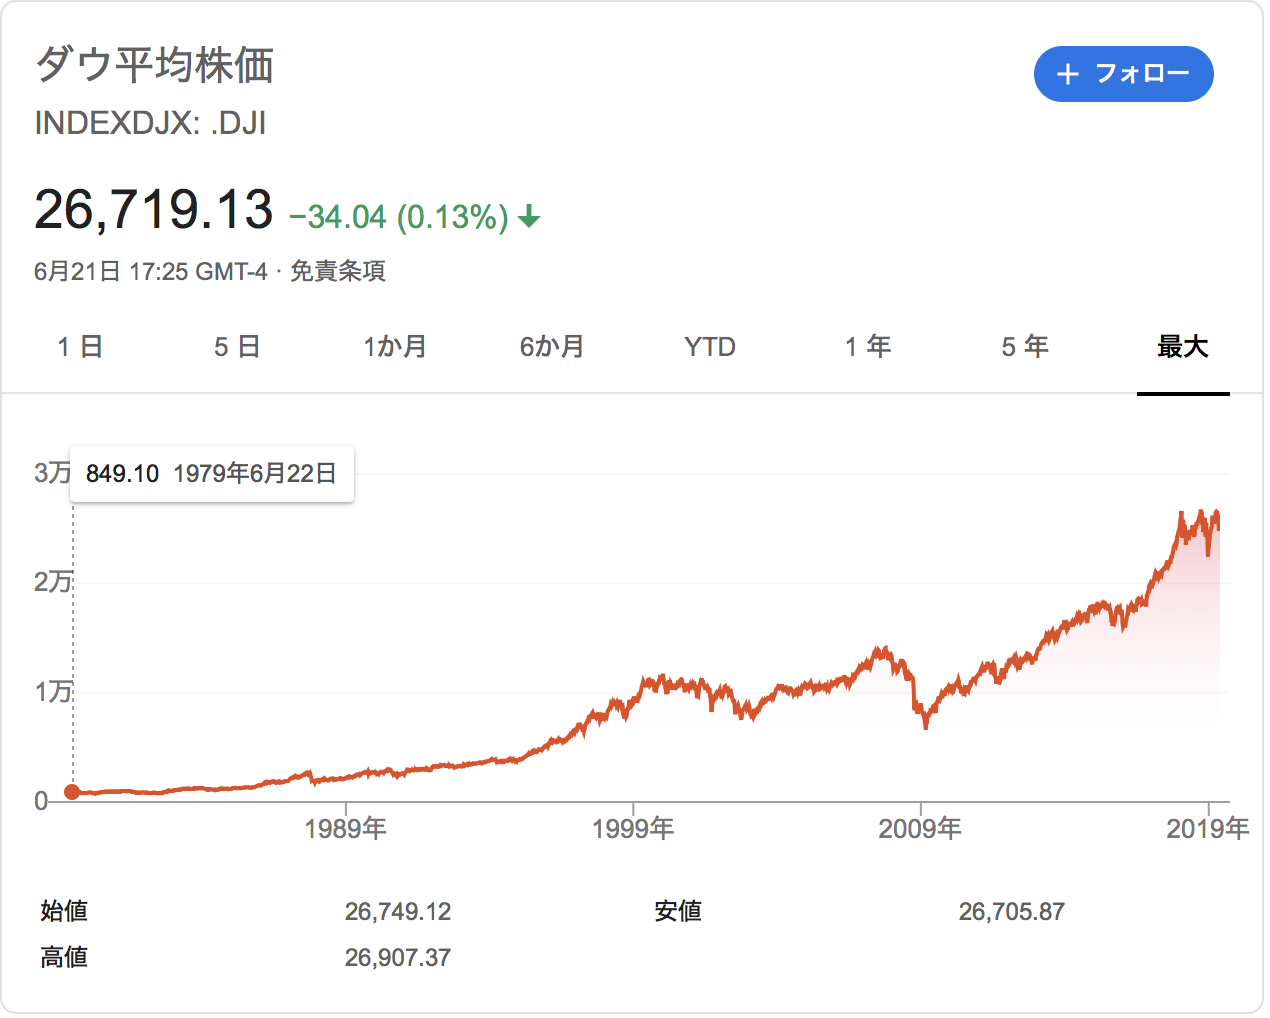Select the 最大 range tab
The height and width of the screenshot is (1018, 1270).
coord(1183,347)
